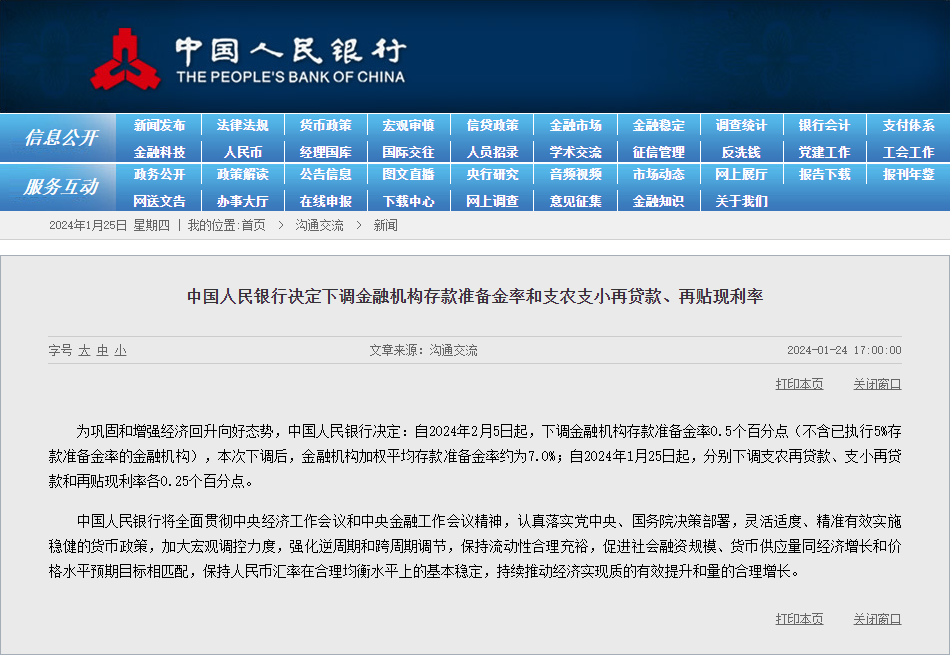
Task: Open the 人民币 section
Action: [x=242, y=152]
